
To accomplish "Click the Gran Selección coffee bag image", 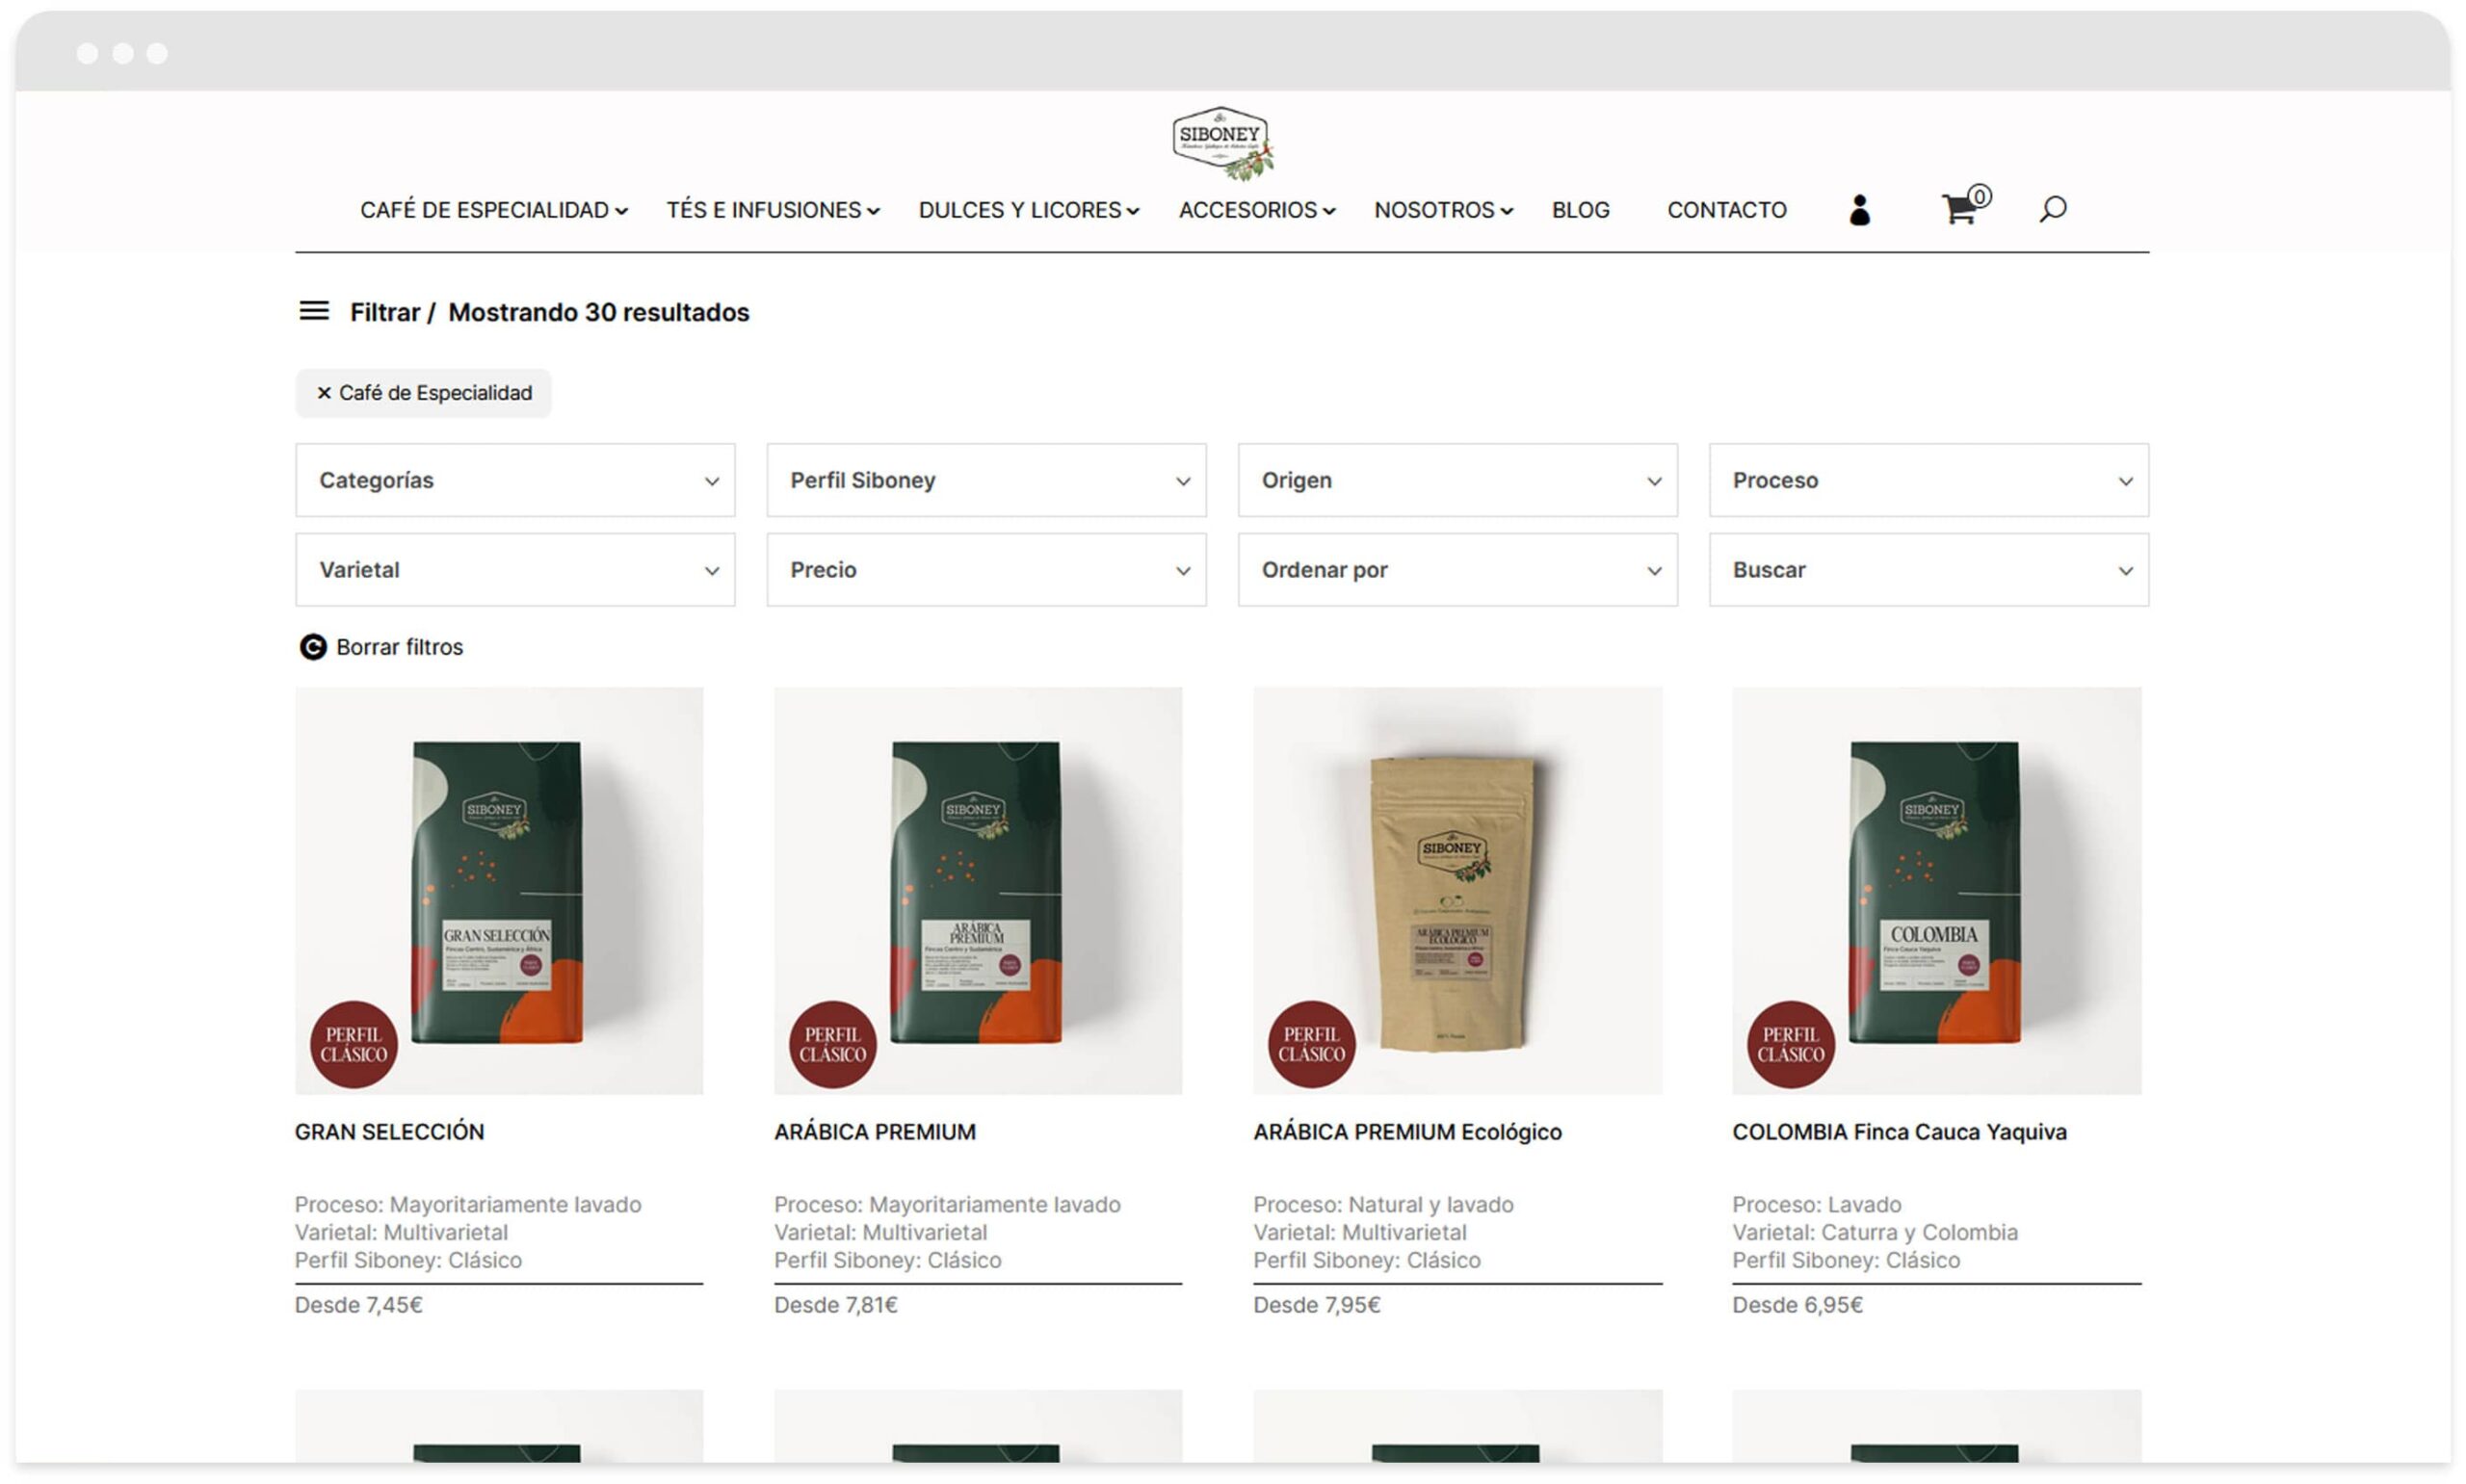I will click(499, 891).
